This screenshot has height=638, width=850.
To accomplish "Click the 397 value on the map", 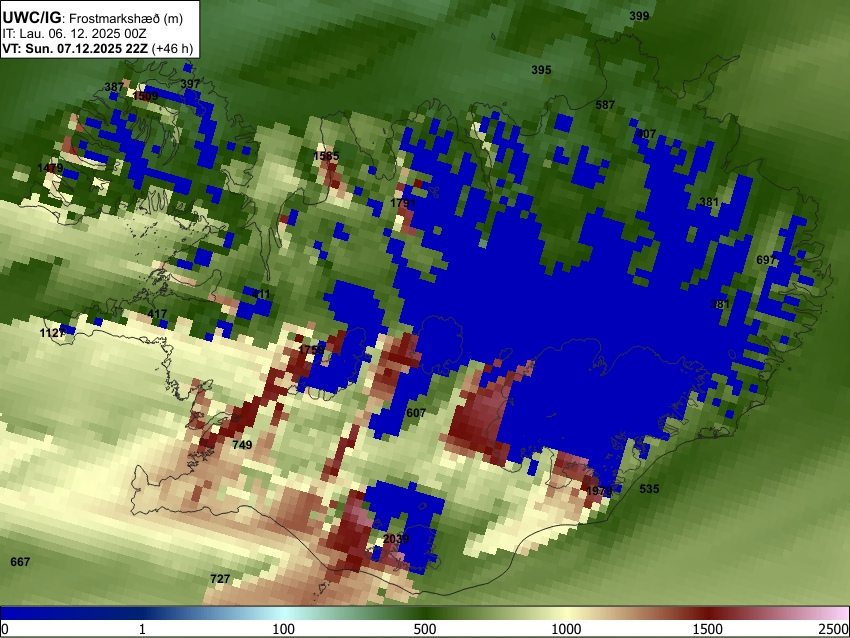I will point(190,84).
